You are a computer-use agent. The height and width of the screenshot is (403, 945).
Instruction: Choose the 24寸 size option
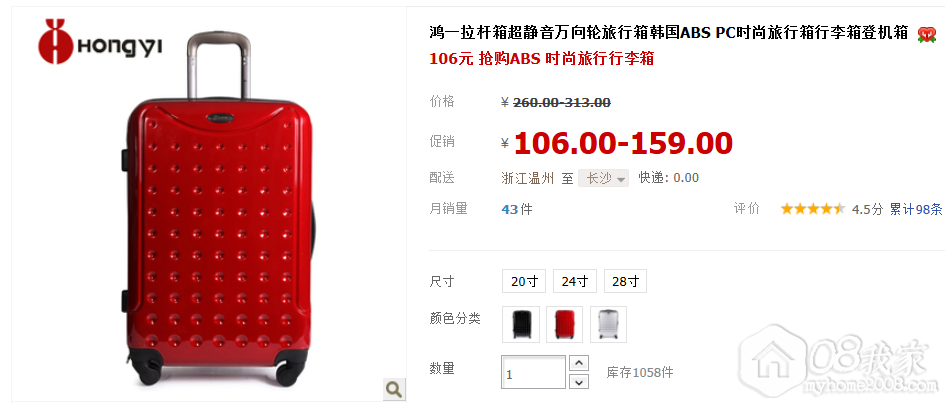574,281
